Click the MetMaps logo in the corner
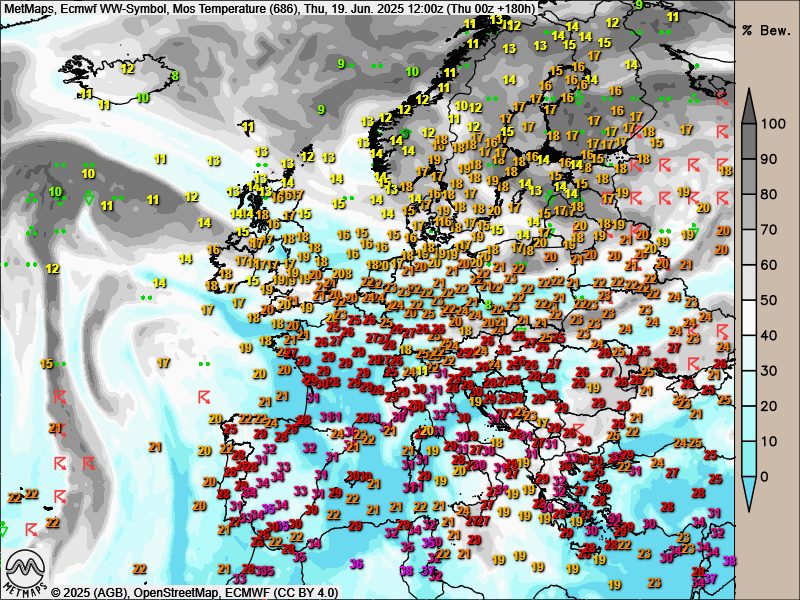 pyautogui.click(x=26, y=572)
